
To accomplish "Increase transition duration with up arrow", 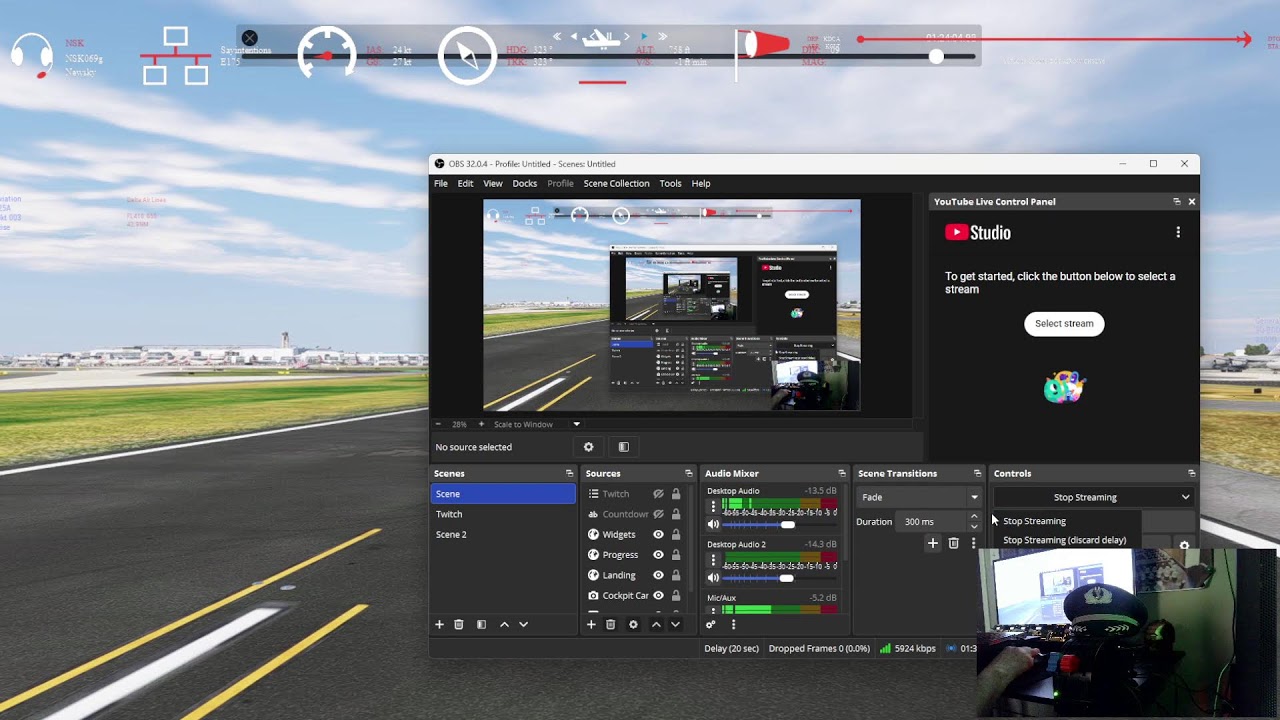I will 974,517.
